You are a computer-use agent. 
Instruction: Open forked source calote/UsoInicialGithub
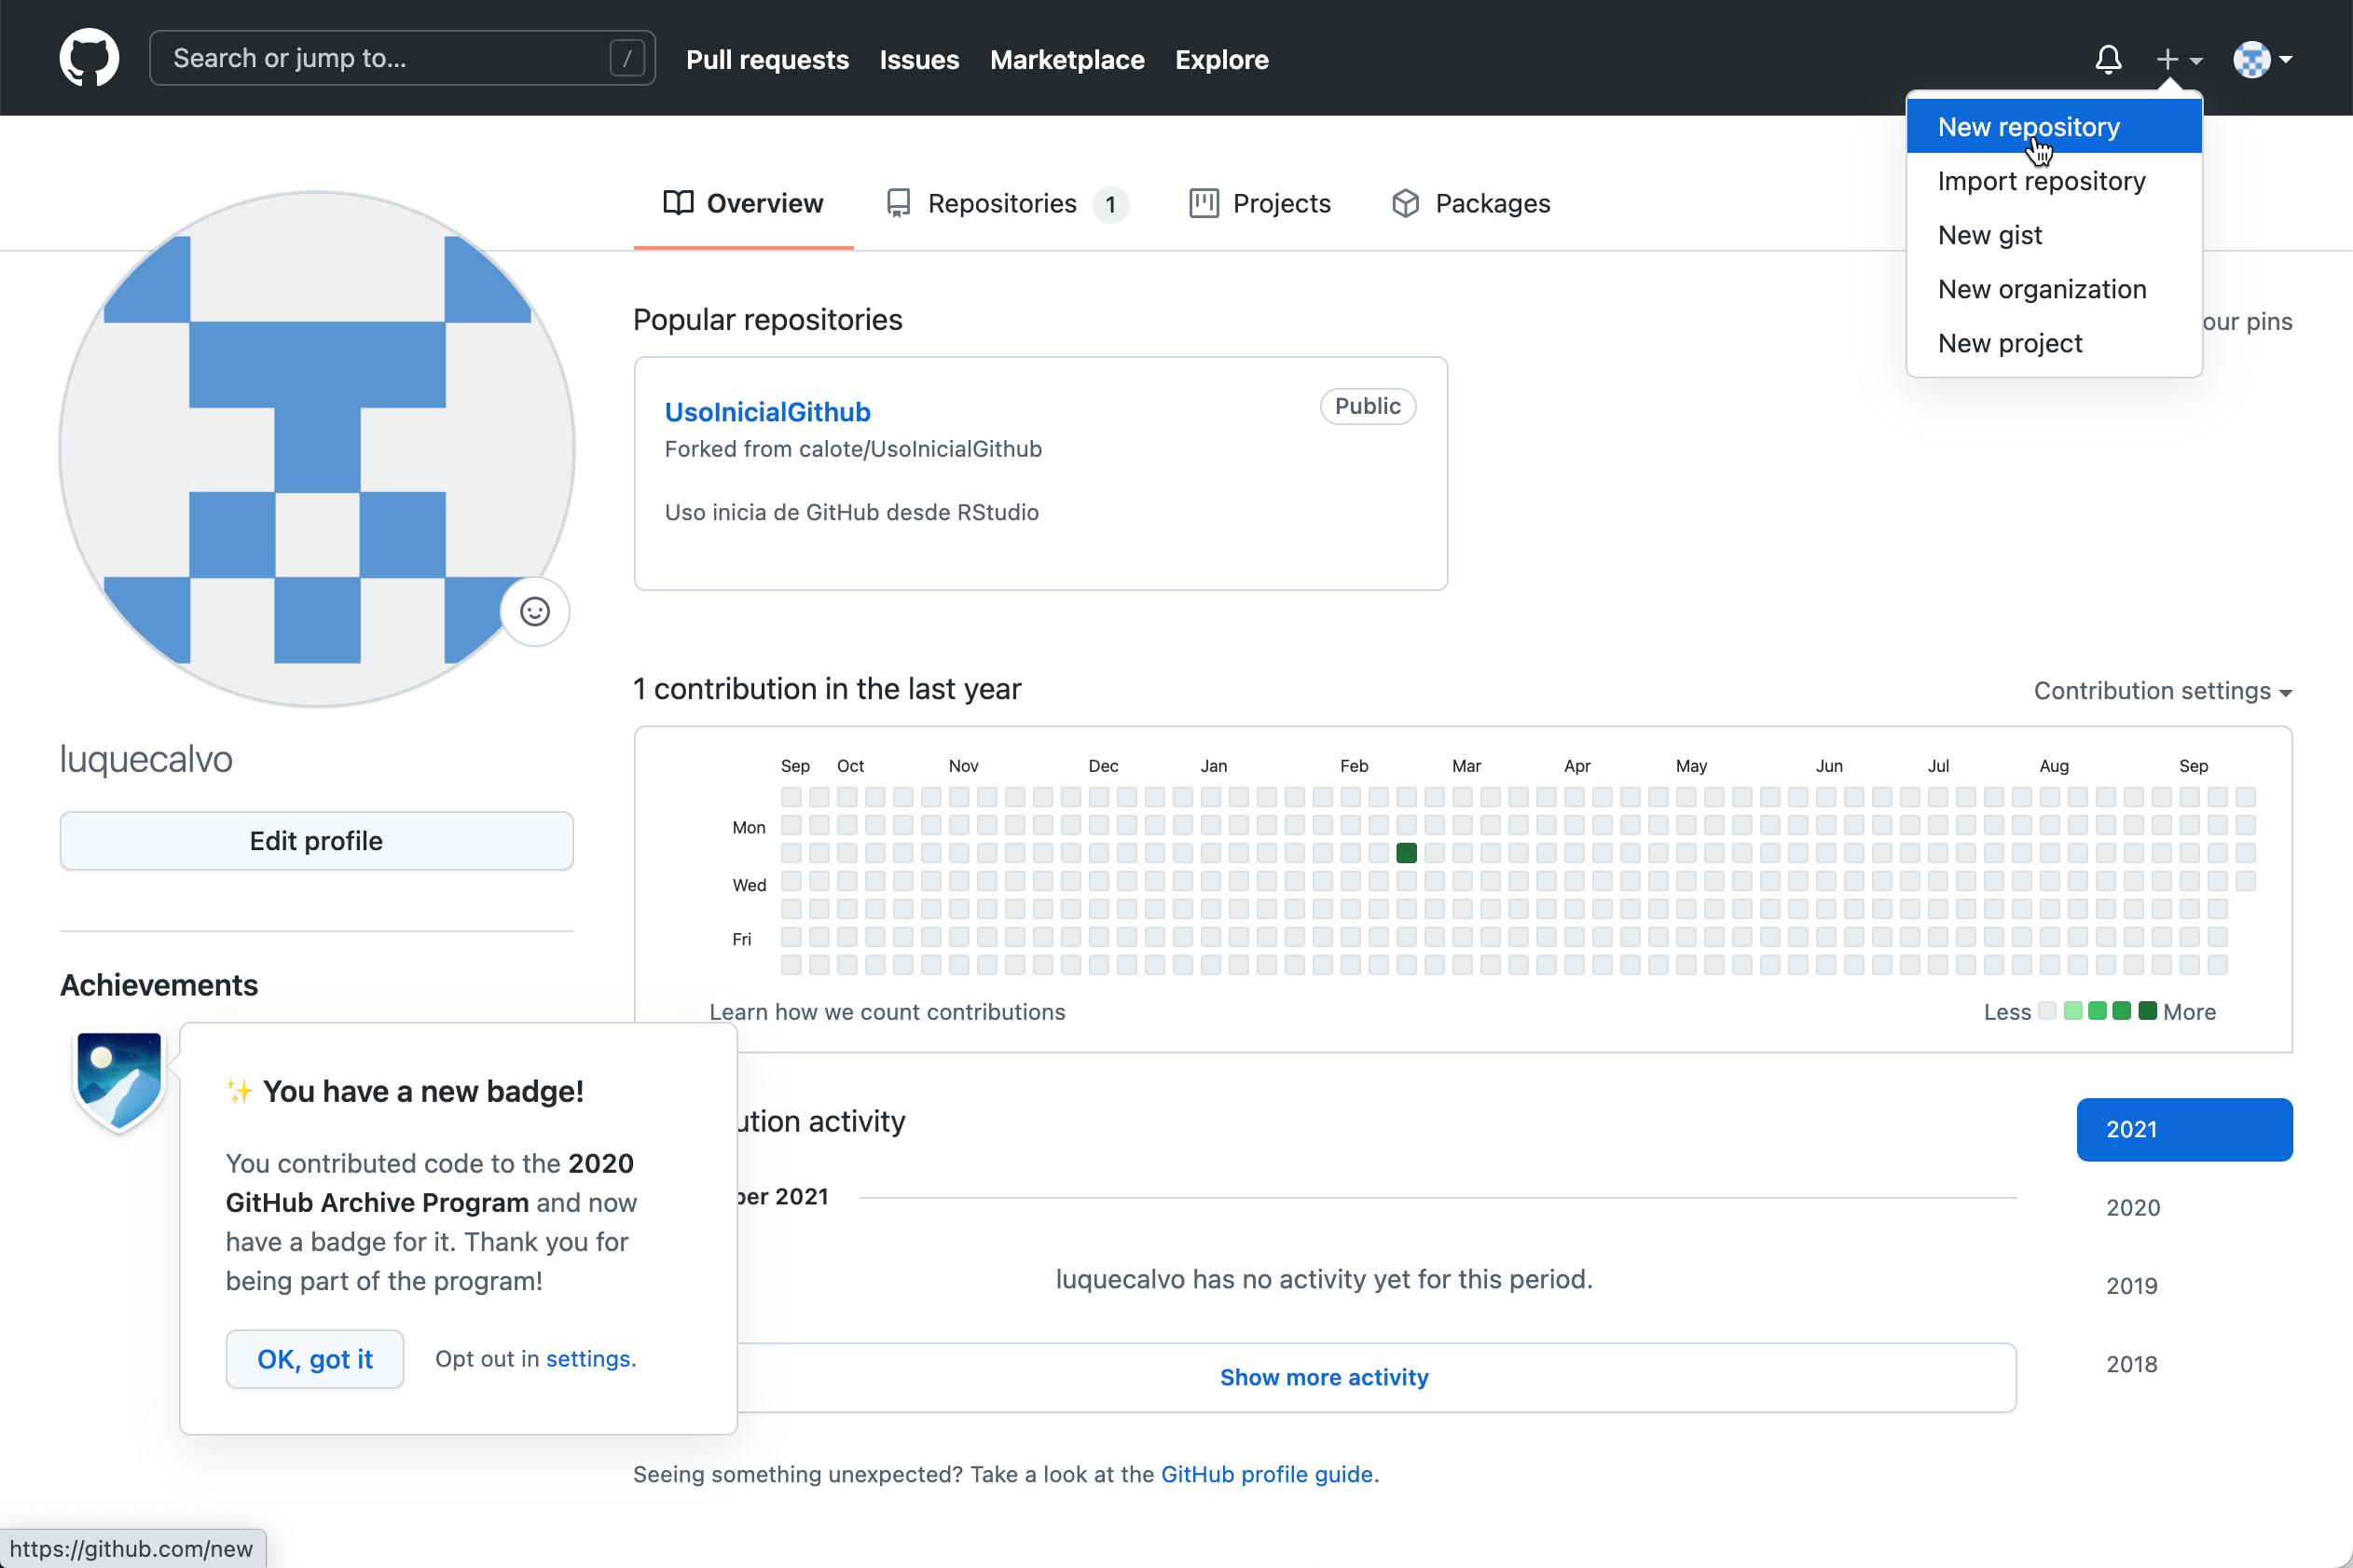(x=920, y=449)
